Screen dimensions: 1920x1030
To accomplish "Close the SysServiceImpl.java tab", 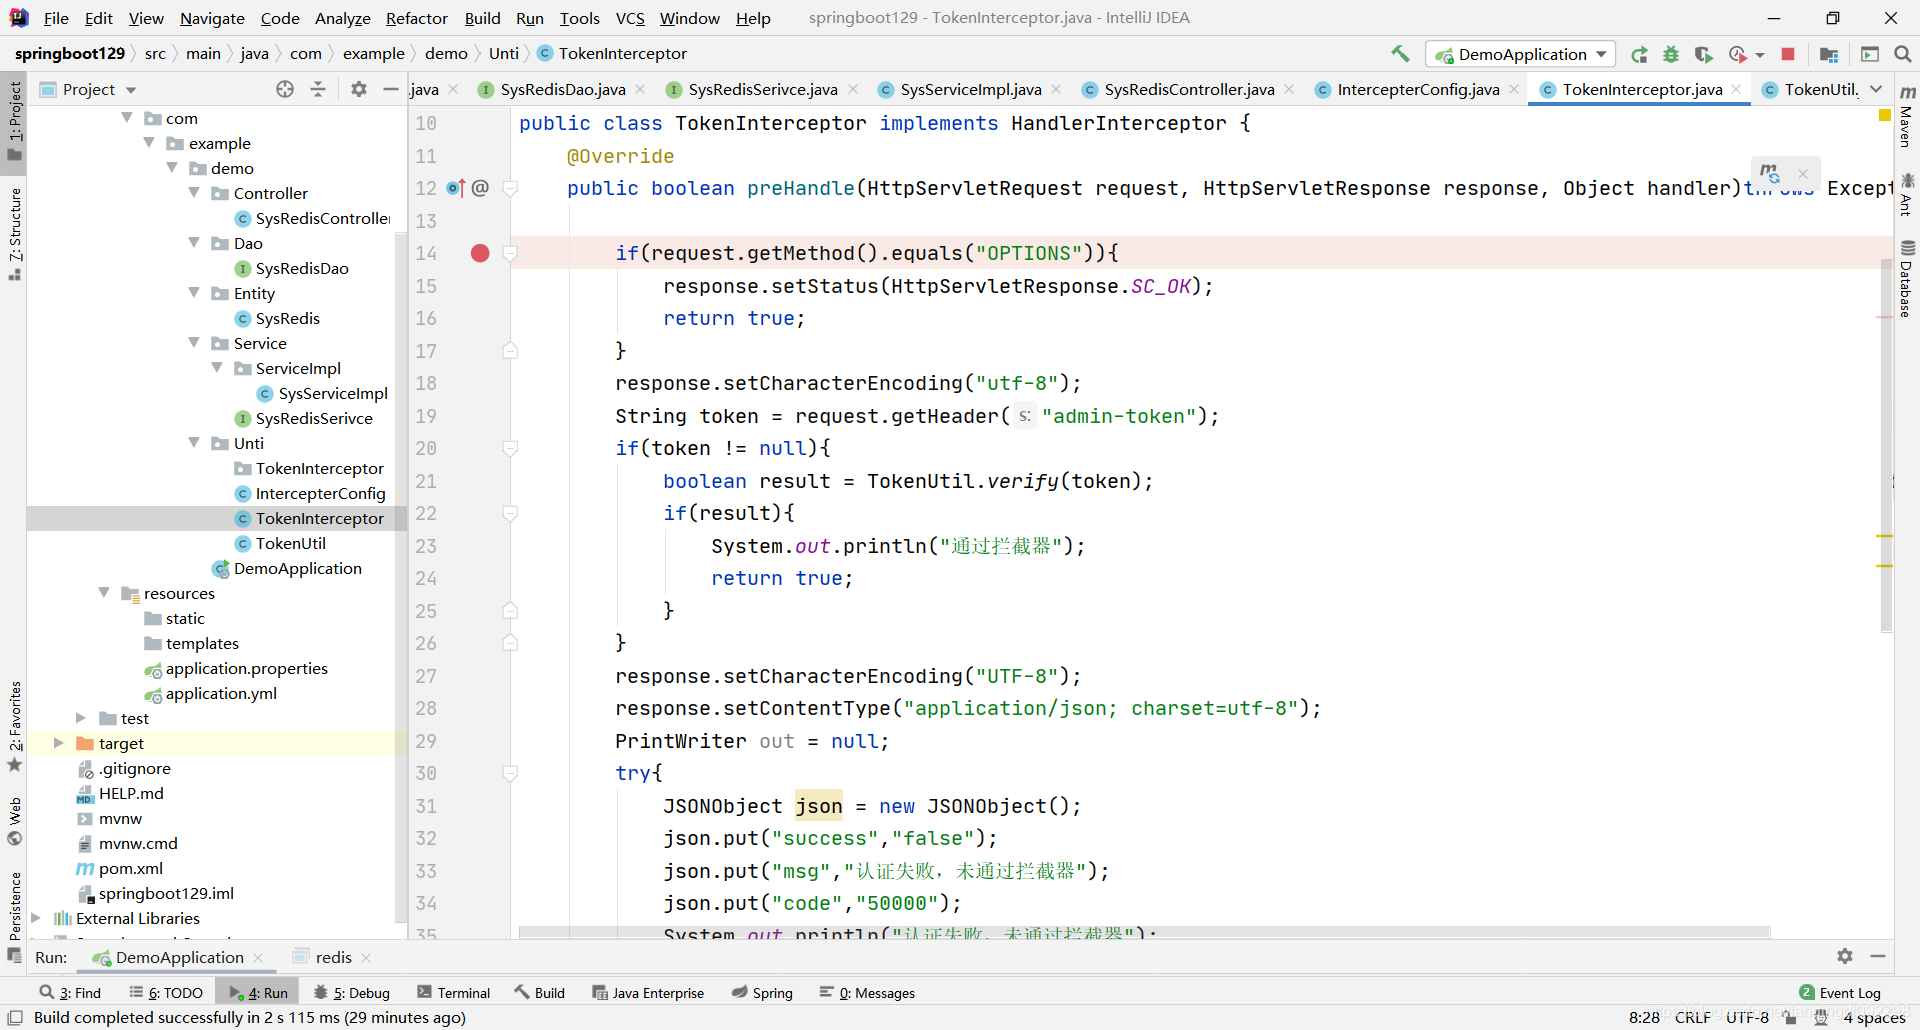I will point(1056,89).
